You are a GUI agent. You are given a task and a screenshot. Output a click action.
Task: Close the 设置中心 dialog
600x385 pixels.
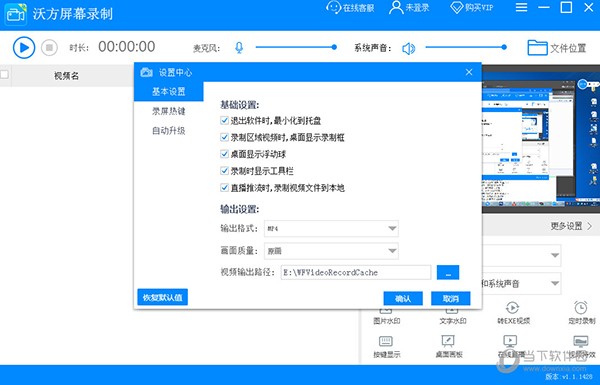469,72
